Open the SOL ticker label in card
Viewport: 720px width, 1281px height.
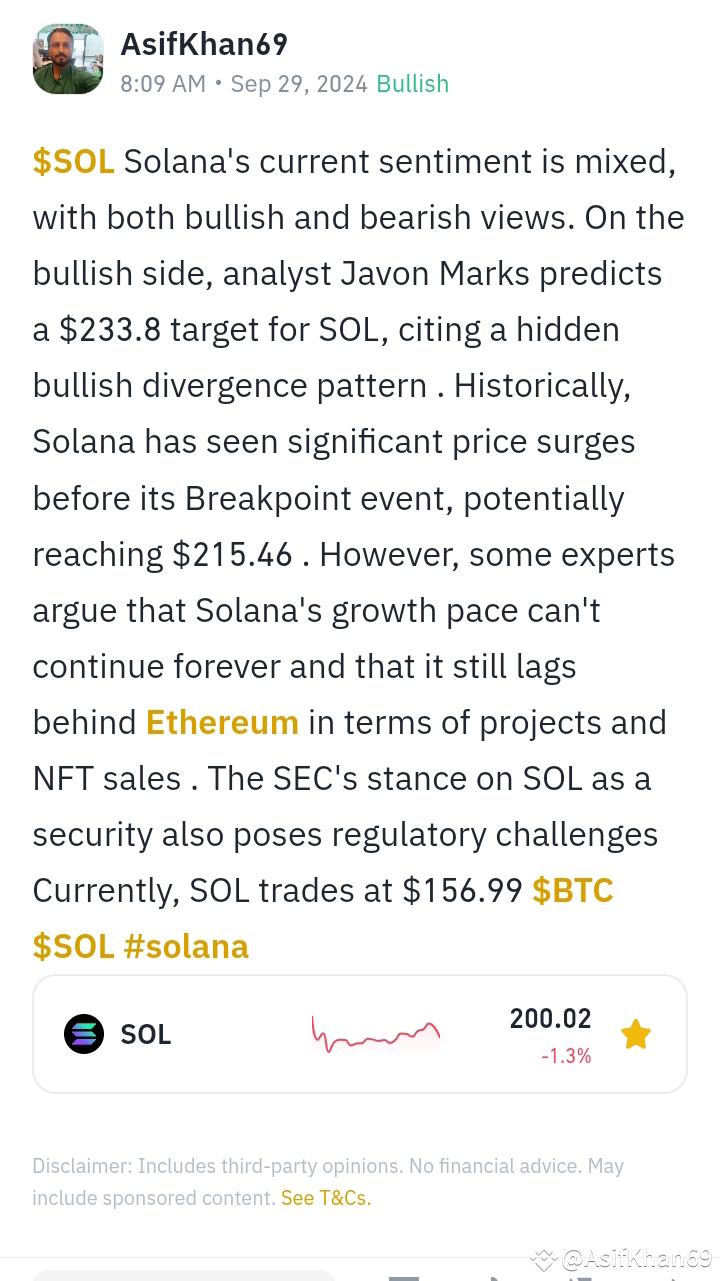146,1035
